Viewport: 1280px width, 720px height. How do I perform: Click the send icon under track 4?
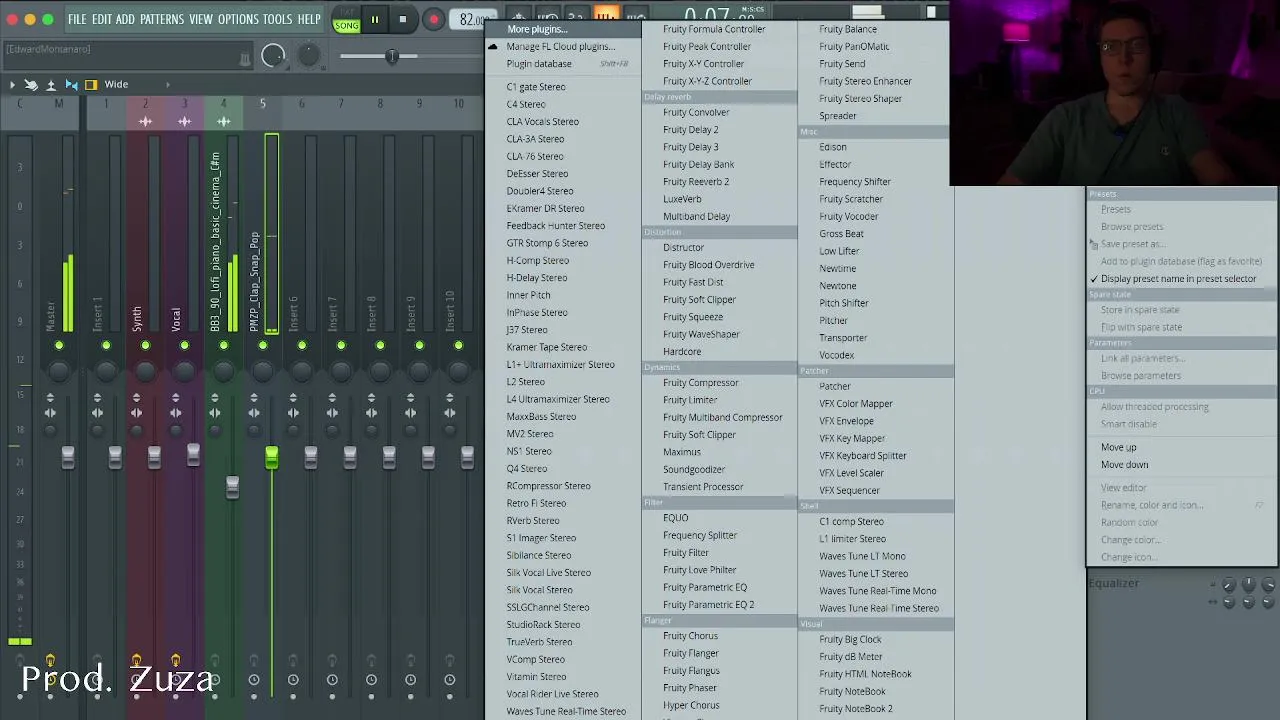click(x=223, y=122)
